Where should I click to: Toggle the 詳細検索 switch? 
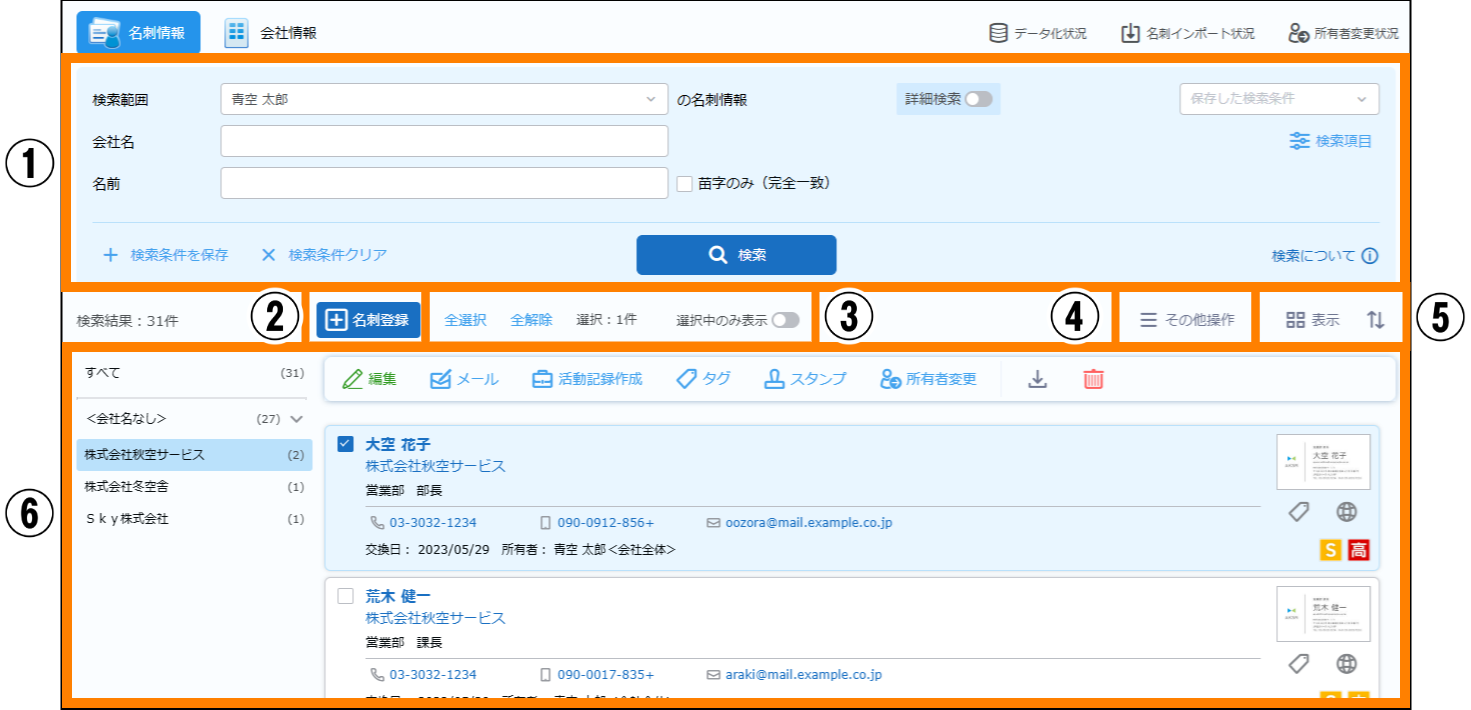(x=978, y=99)
